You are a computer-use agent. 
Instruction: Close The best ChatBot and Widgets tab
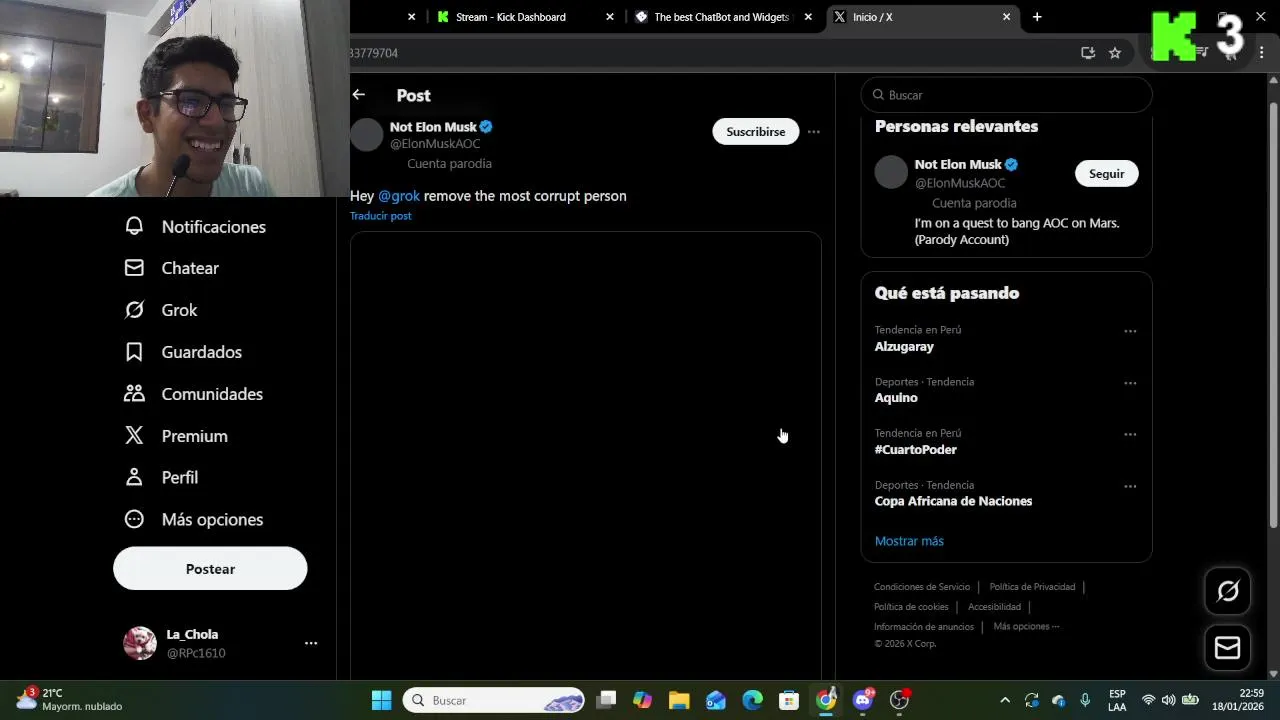[808, 17]
